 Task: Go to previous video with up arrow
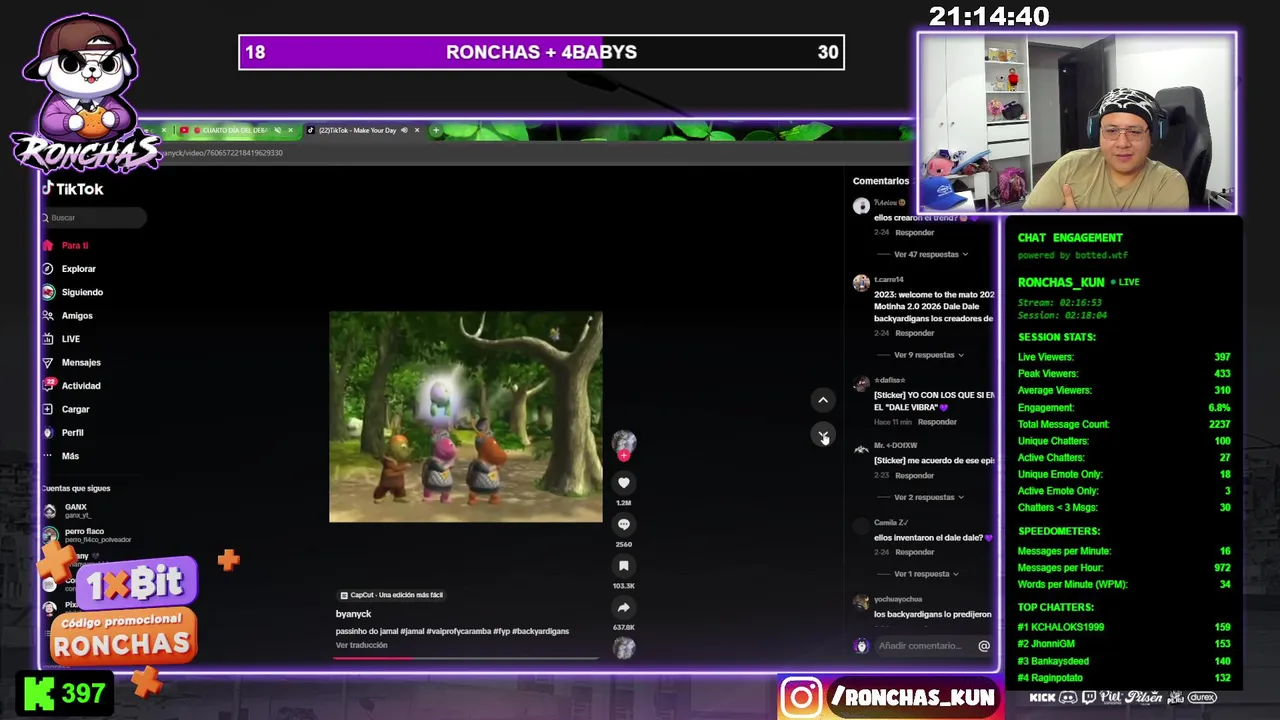coord(823,400)
